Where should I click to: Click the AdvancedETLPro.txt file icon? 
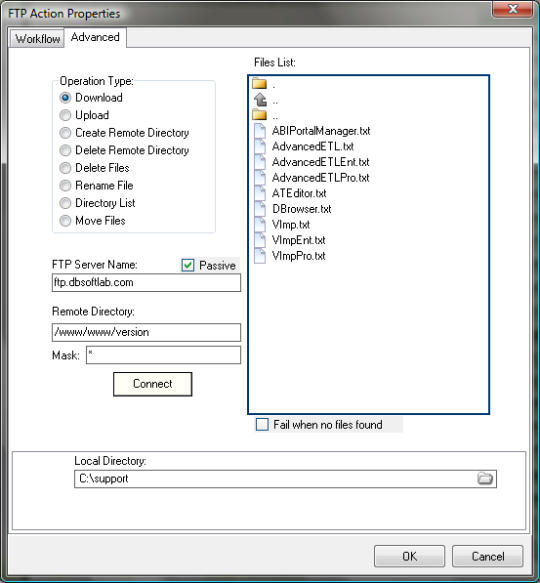click(260, 178)
